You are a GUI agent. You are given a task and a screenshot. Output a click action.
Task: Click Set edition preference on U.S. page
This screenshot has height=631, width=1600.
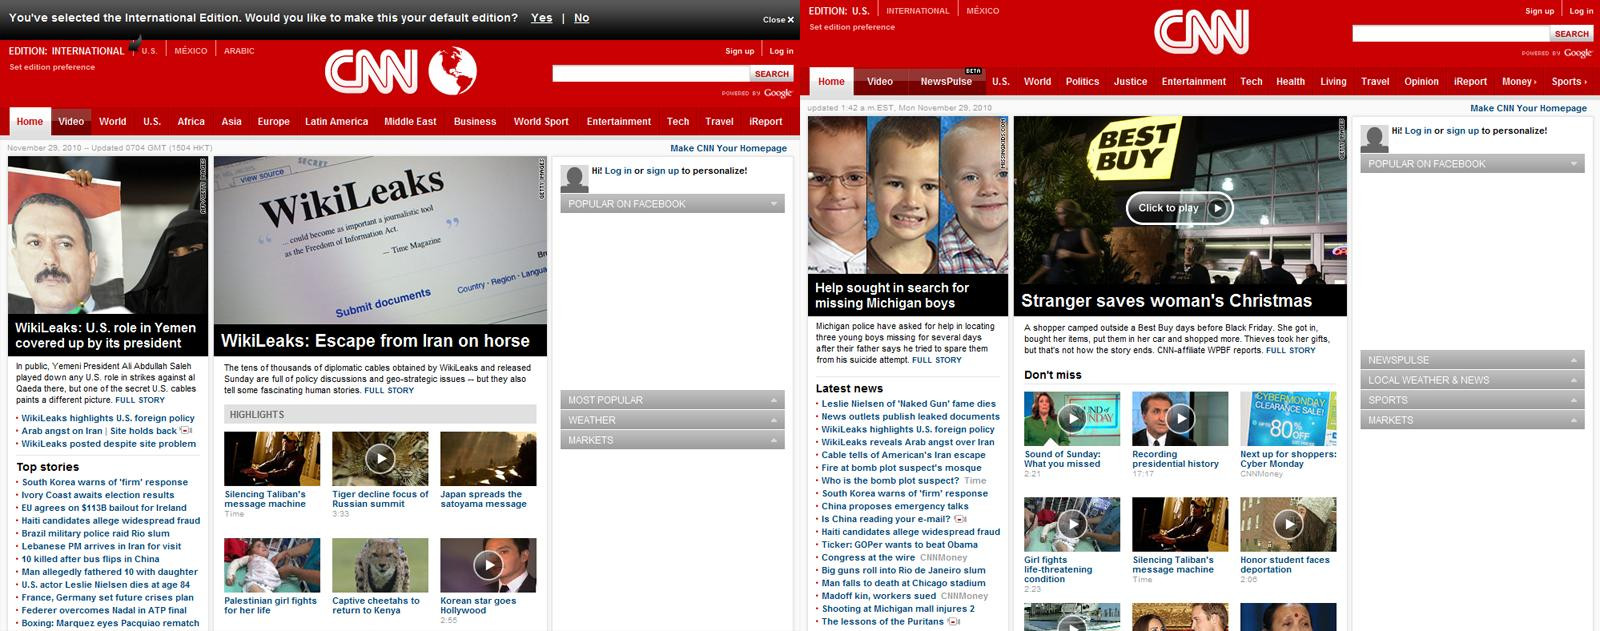[852, 27]
